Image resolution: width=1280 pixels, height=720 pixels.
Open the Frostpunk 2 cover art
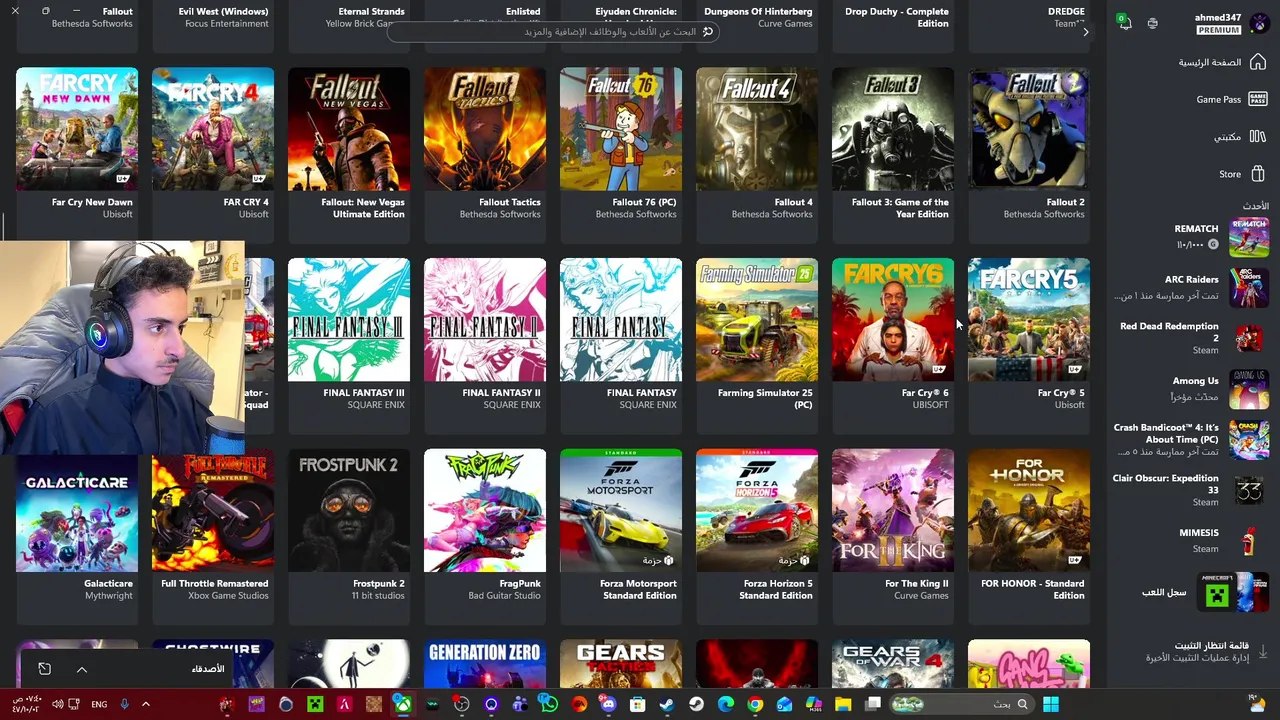pyautogui.click(x=349, y=510)
